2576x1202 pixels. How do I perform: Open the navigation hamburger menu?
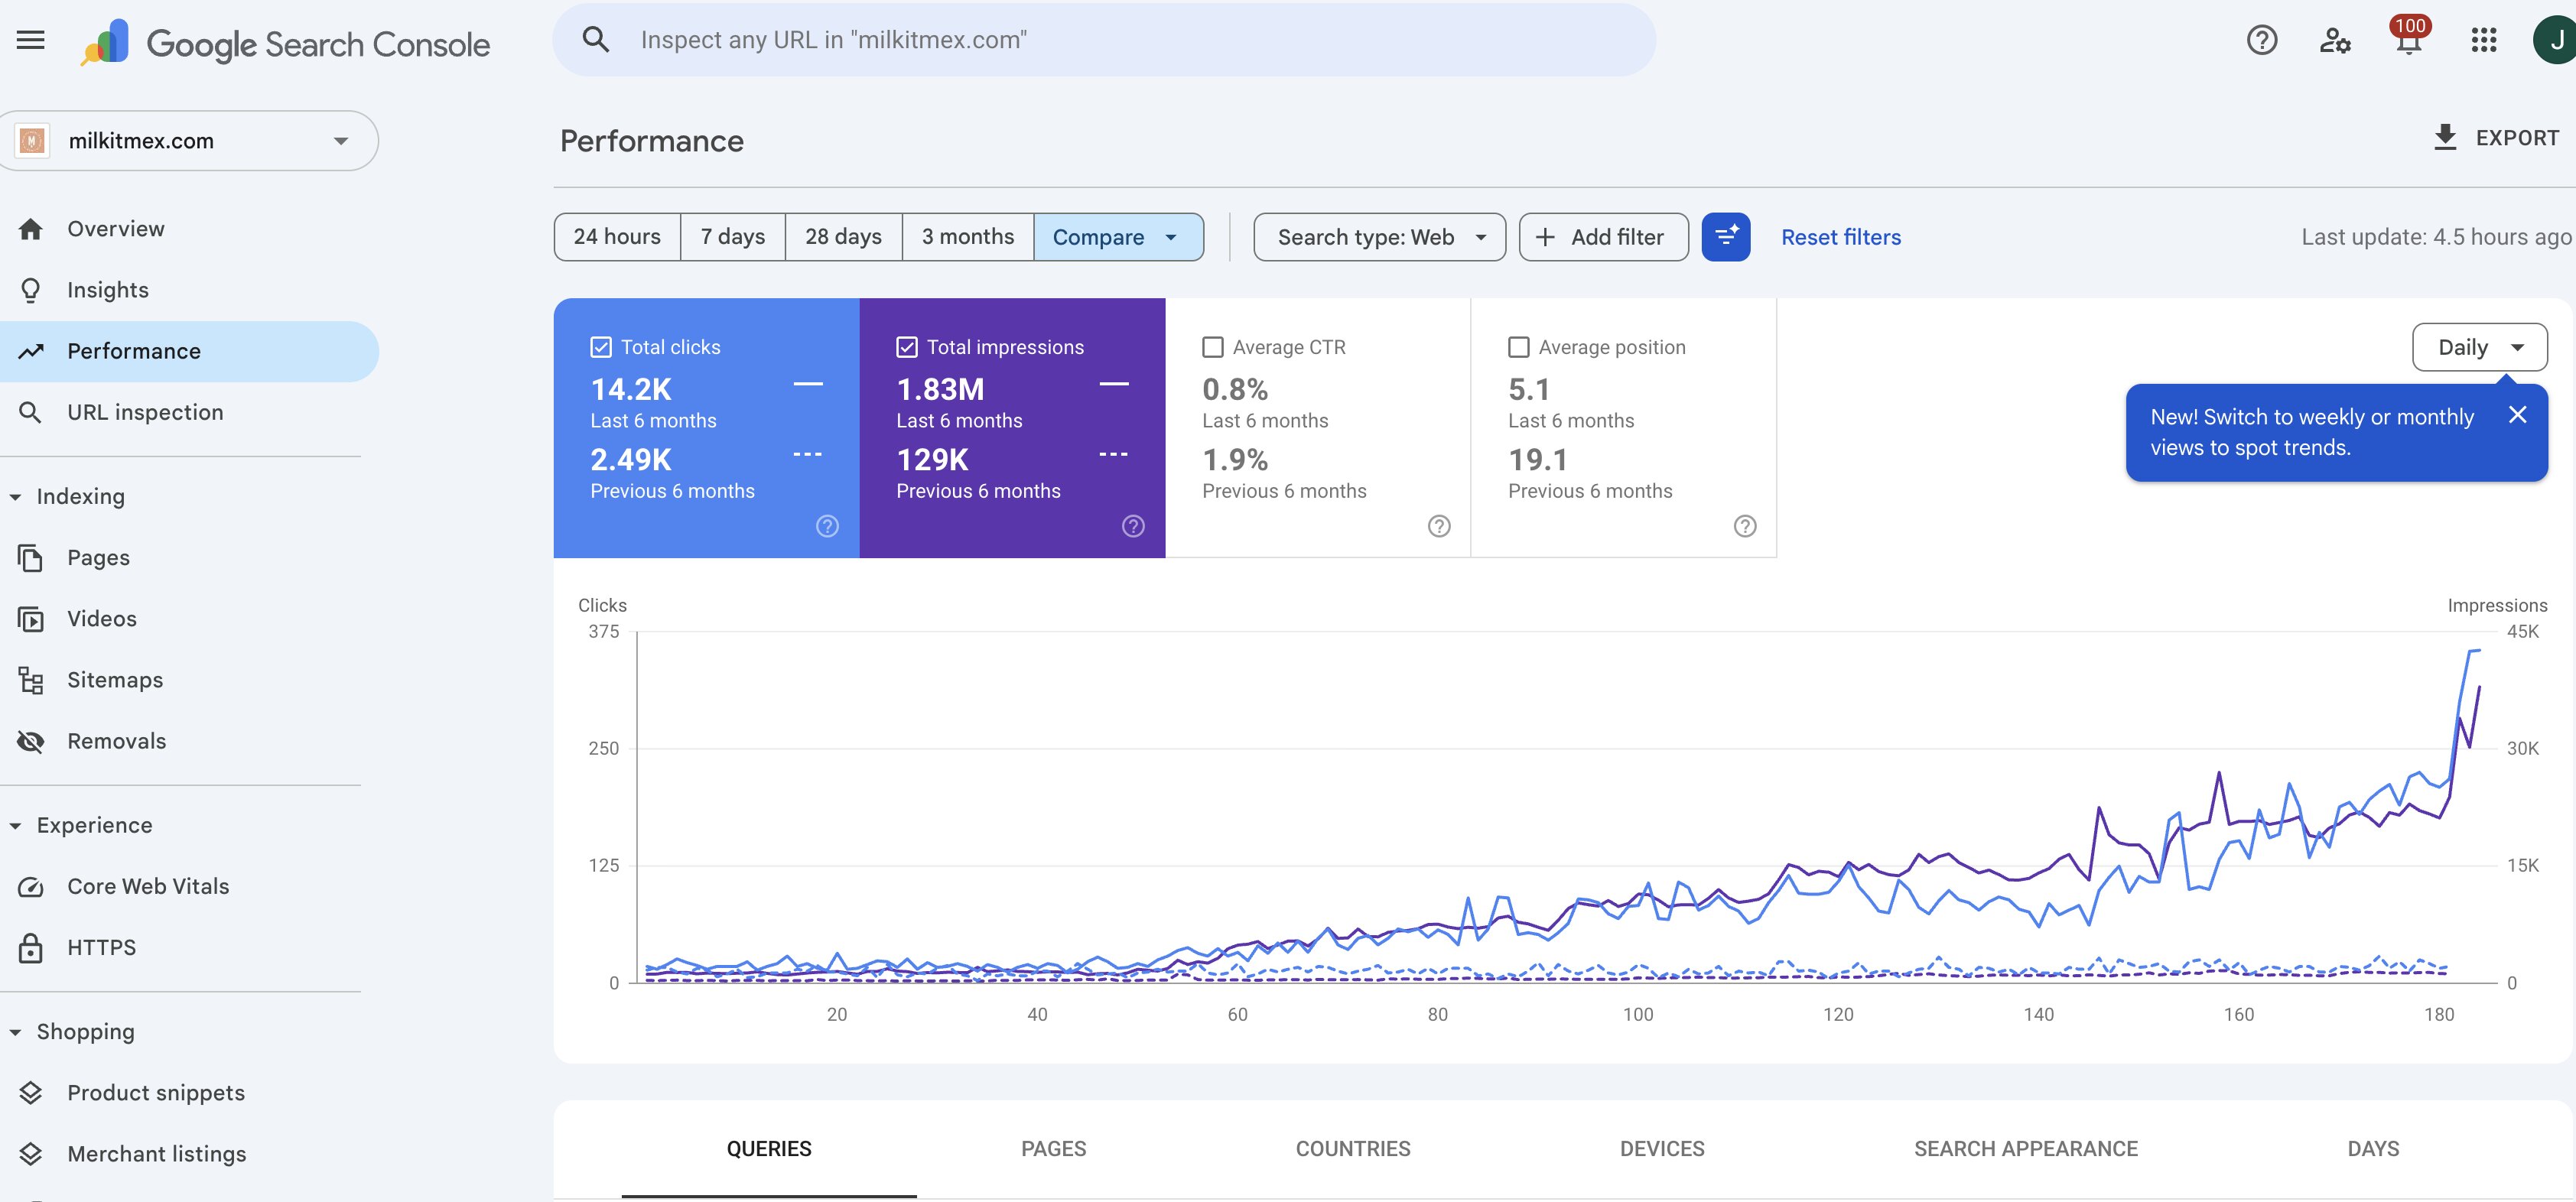coord(30,39)
